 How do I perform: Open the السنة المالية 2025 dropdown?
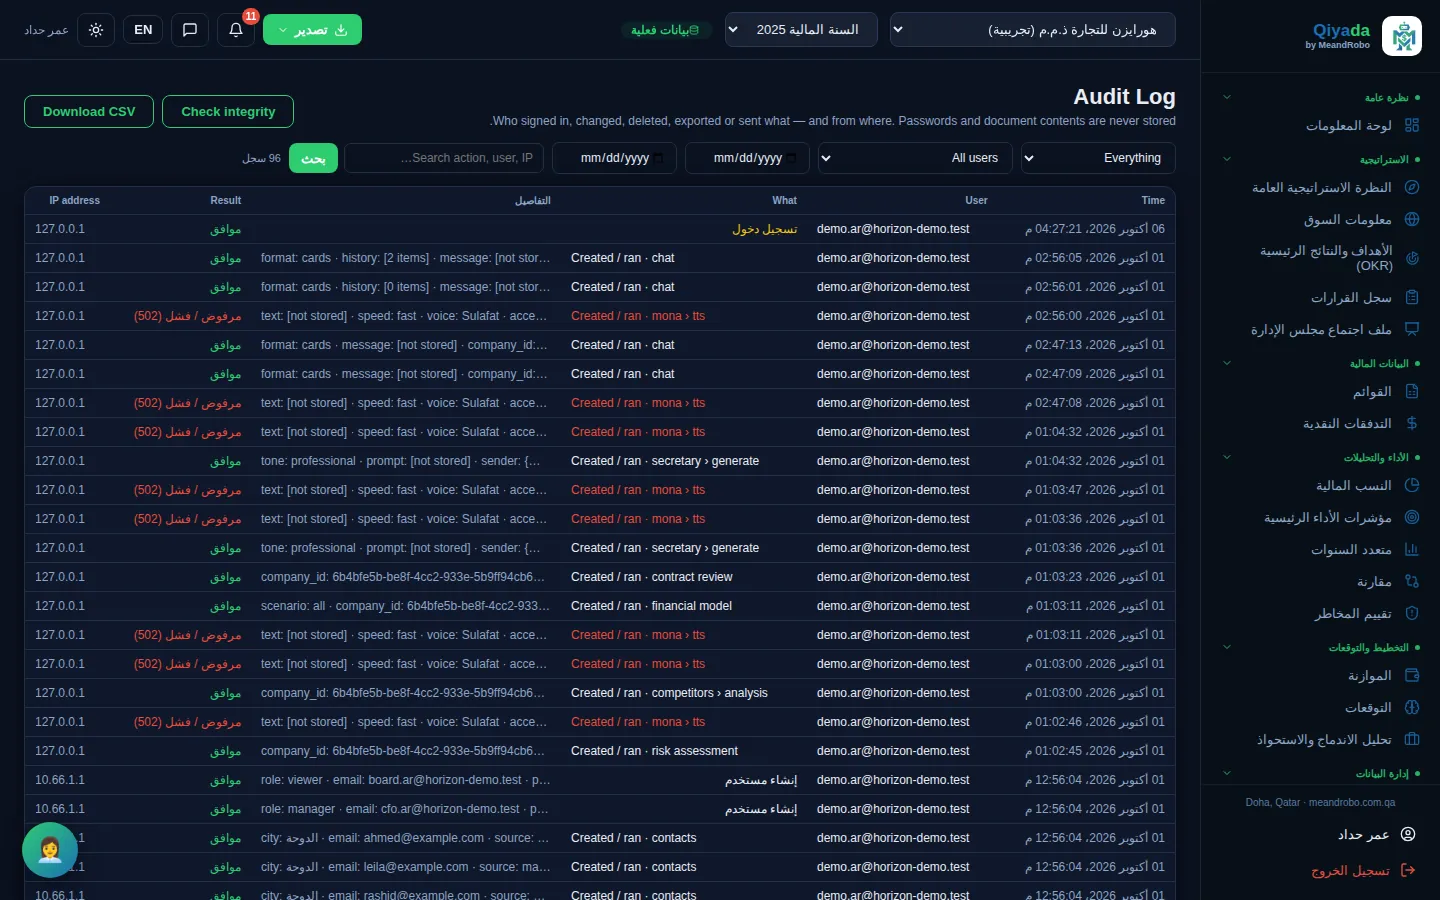point(800,30)
